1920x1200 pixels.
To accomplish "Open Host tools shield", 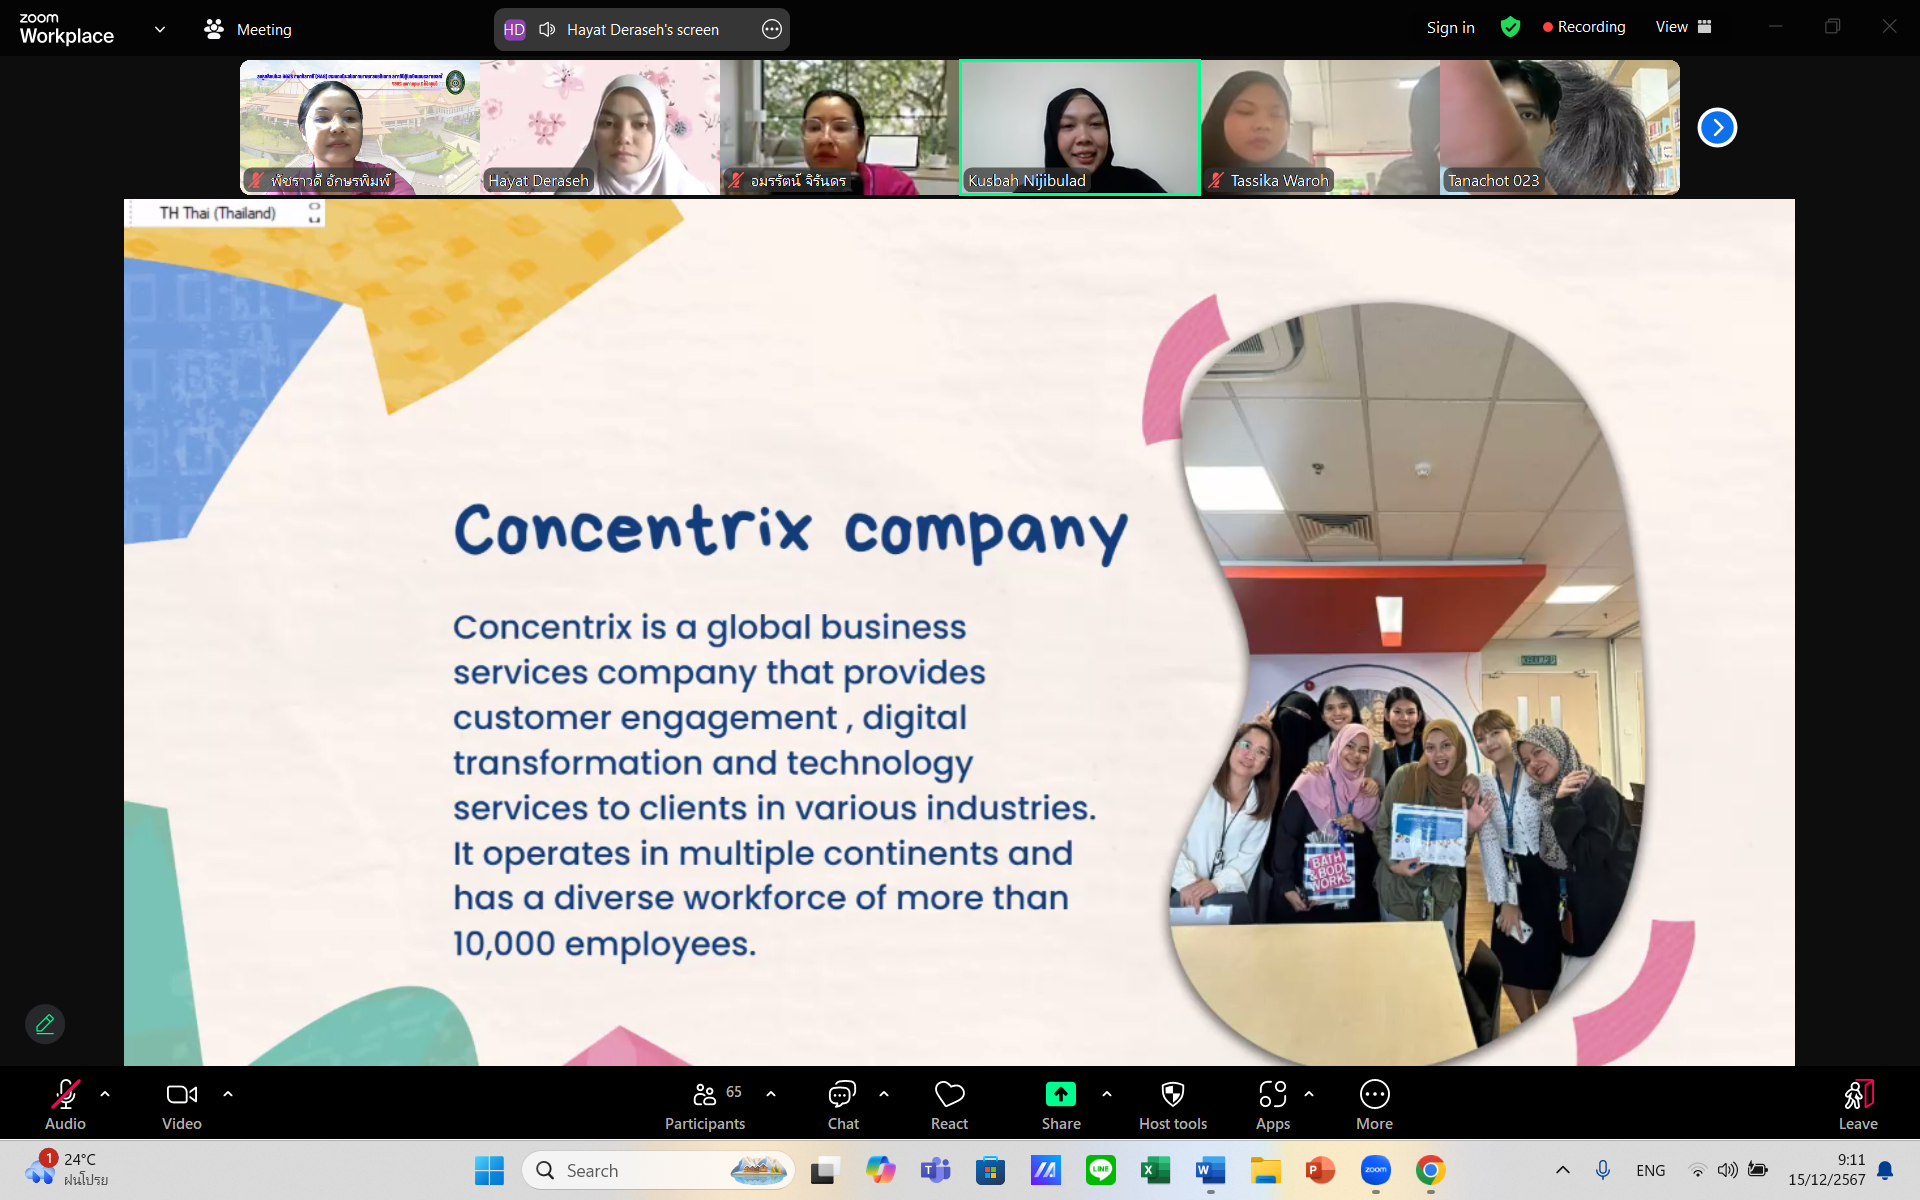I will point(1173,1105).
